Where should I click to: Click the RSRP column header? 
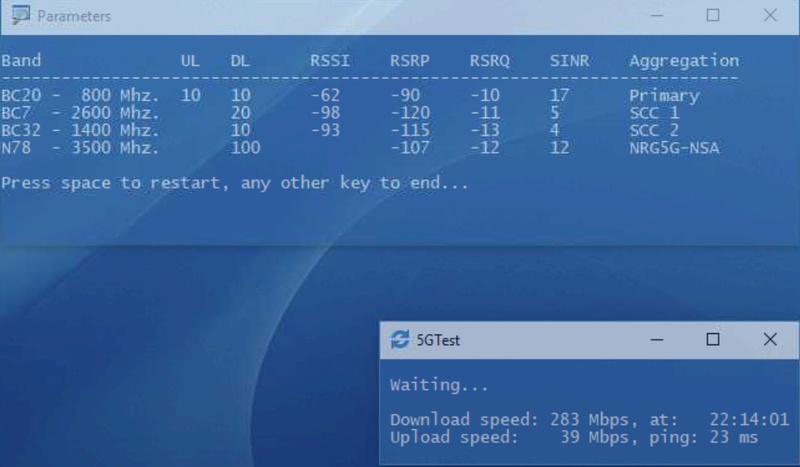point(410,61)
